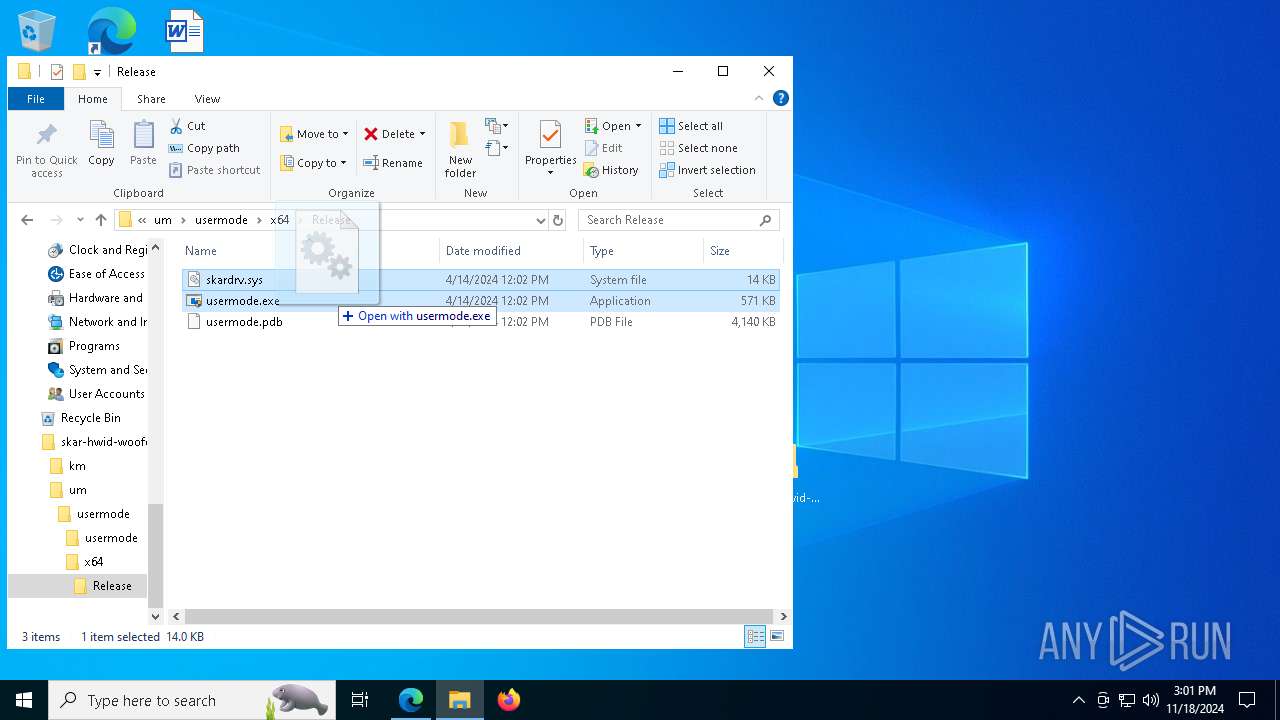1280x720 pixels.
Task: Click the horizontal scrollbar of file list
Action: [479, 617]
